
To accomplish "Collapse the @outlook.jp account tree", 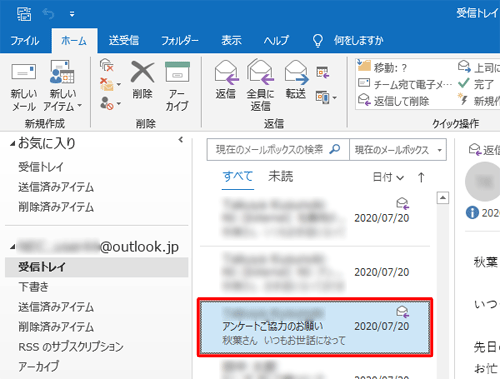I will pos(12,247).
